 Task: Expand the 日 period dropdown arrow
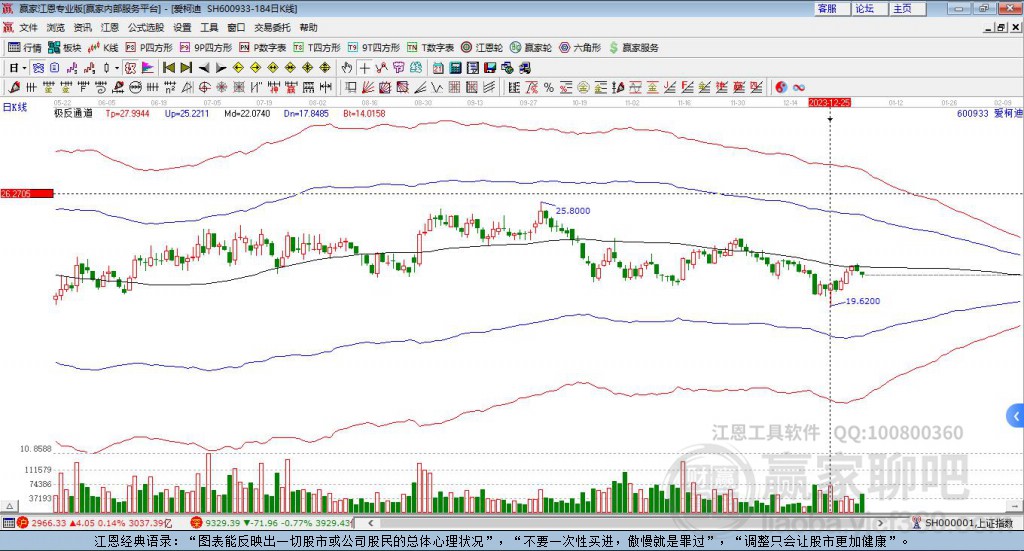coord(24,68)
